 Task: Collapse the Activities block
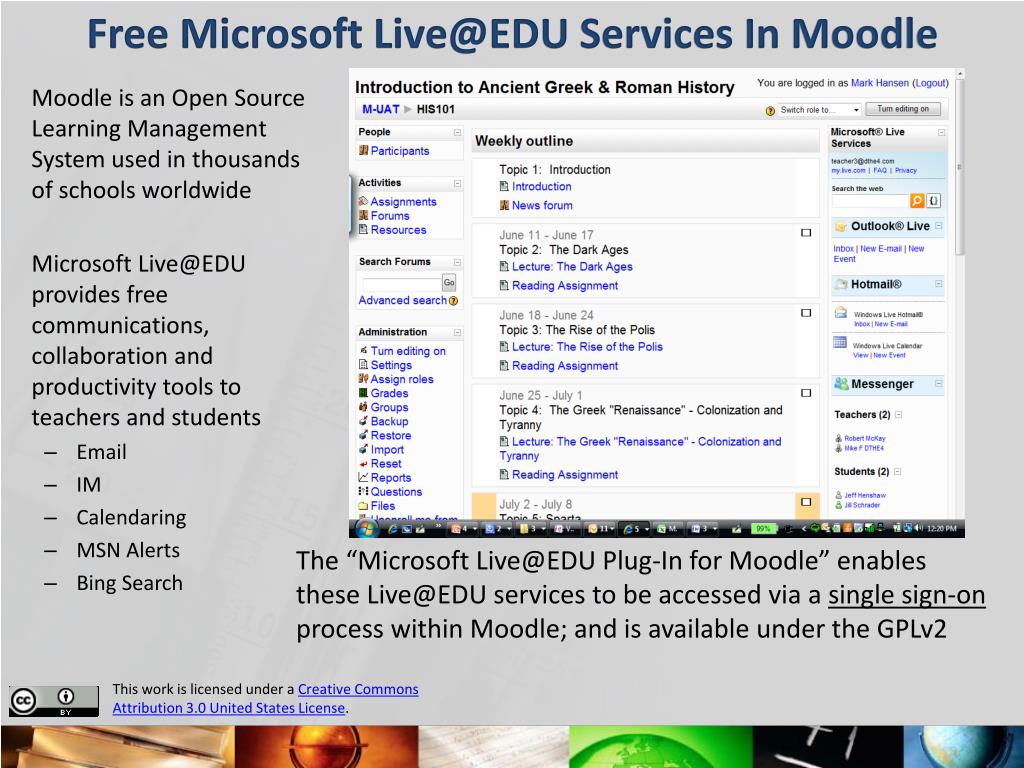457,184
